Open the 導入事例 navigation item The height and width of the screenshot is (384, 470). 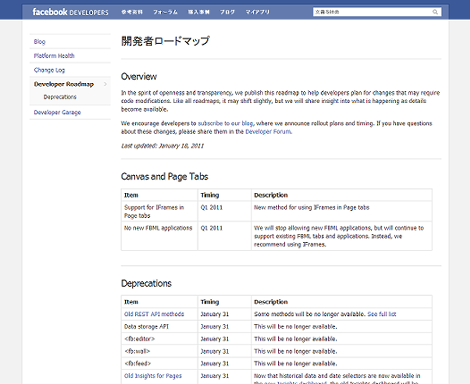point(199,12)
